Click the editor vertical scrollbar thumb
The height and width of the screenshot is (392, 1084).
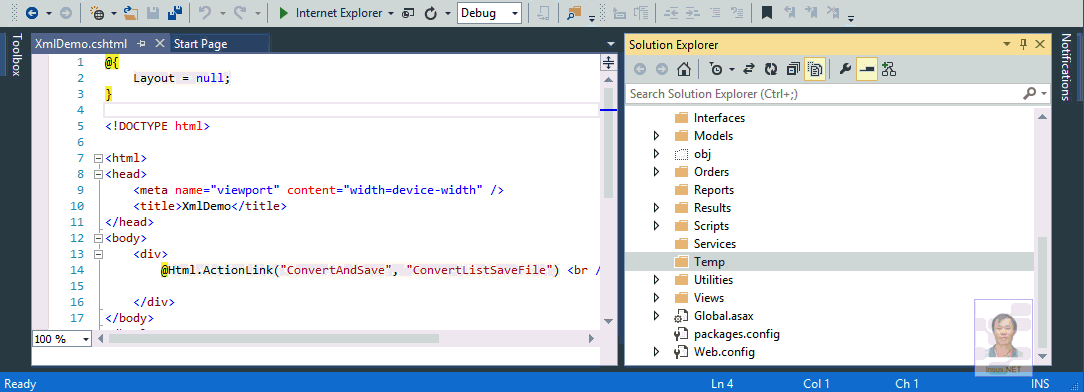click(x=608, y=142)
